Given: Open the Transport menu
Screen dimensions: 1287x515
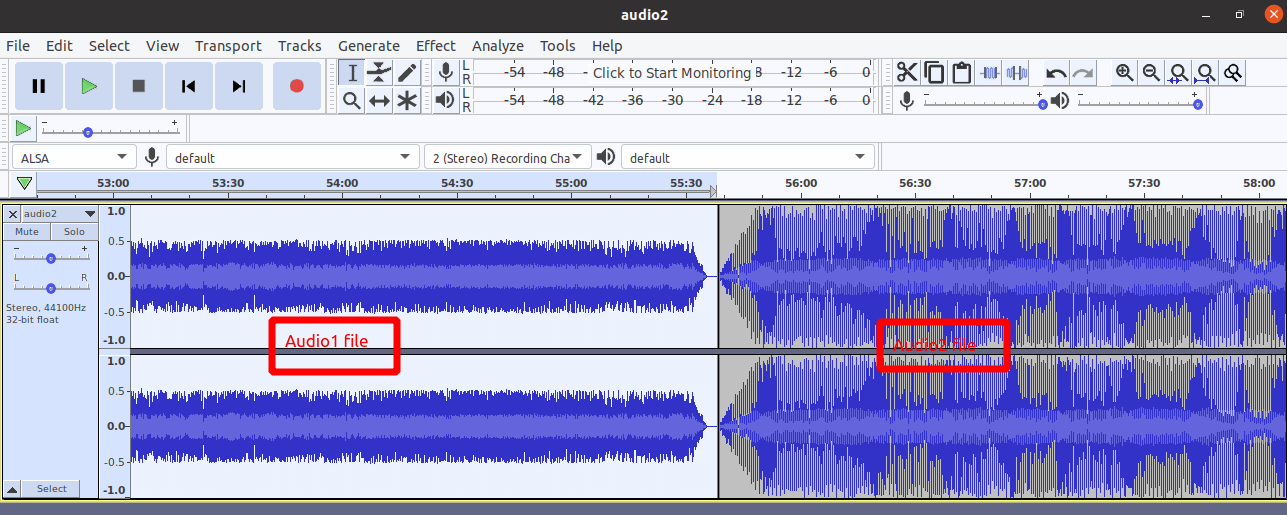Looking at the screenshot, I should pyautogui.click(x=228, y=45).
